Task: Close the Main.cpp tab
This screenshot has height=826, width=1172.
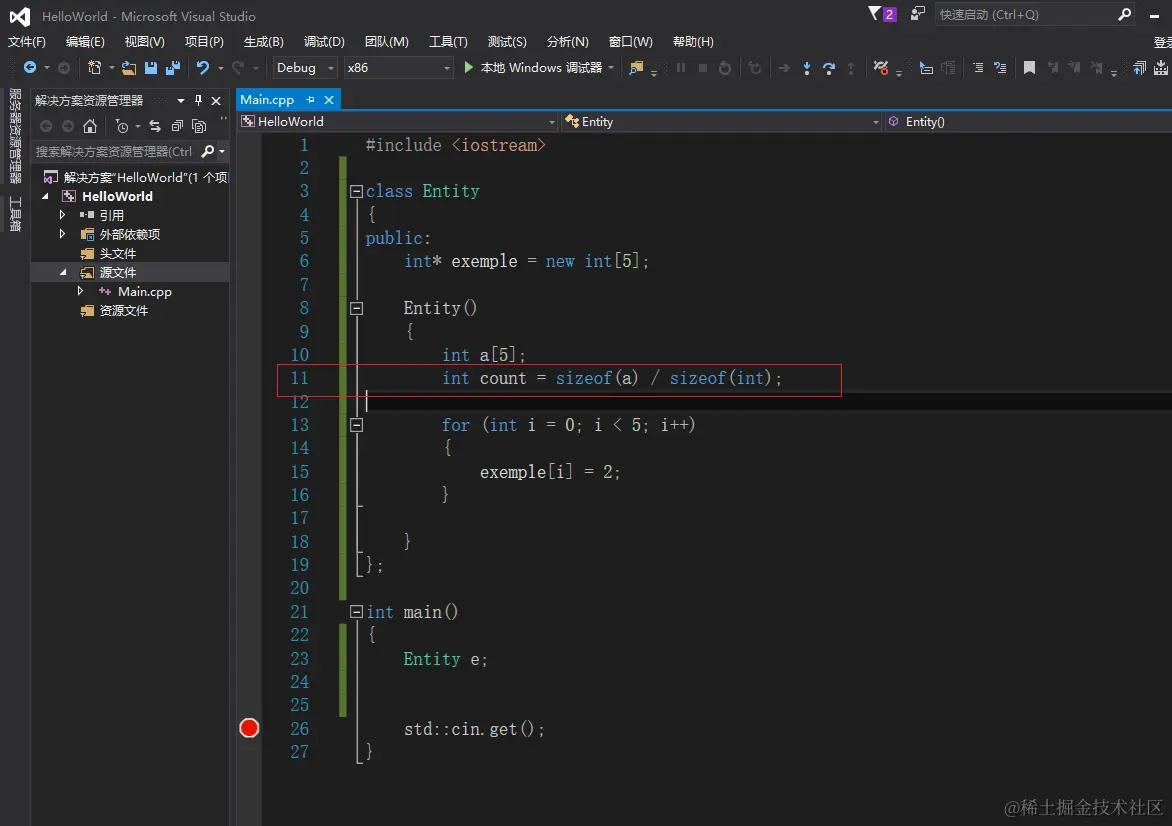Action: 329,99
